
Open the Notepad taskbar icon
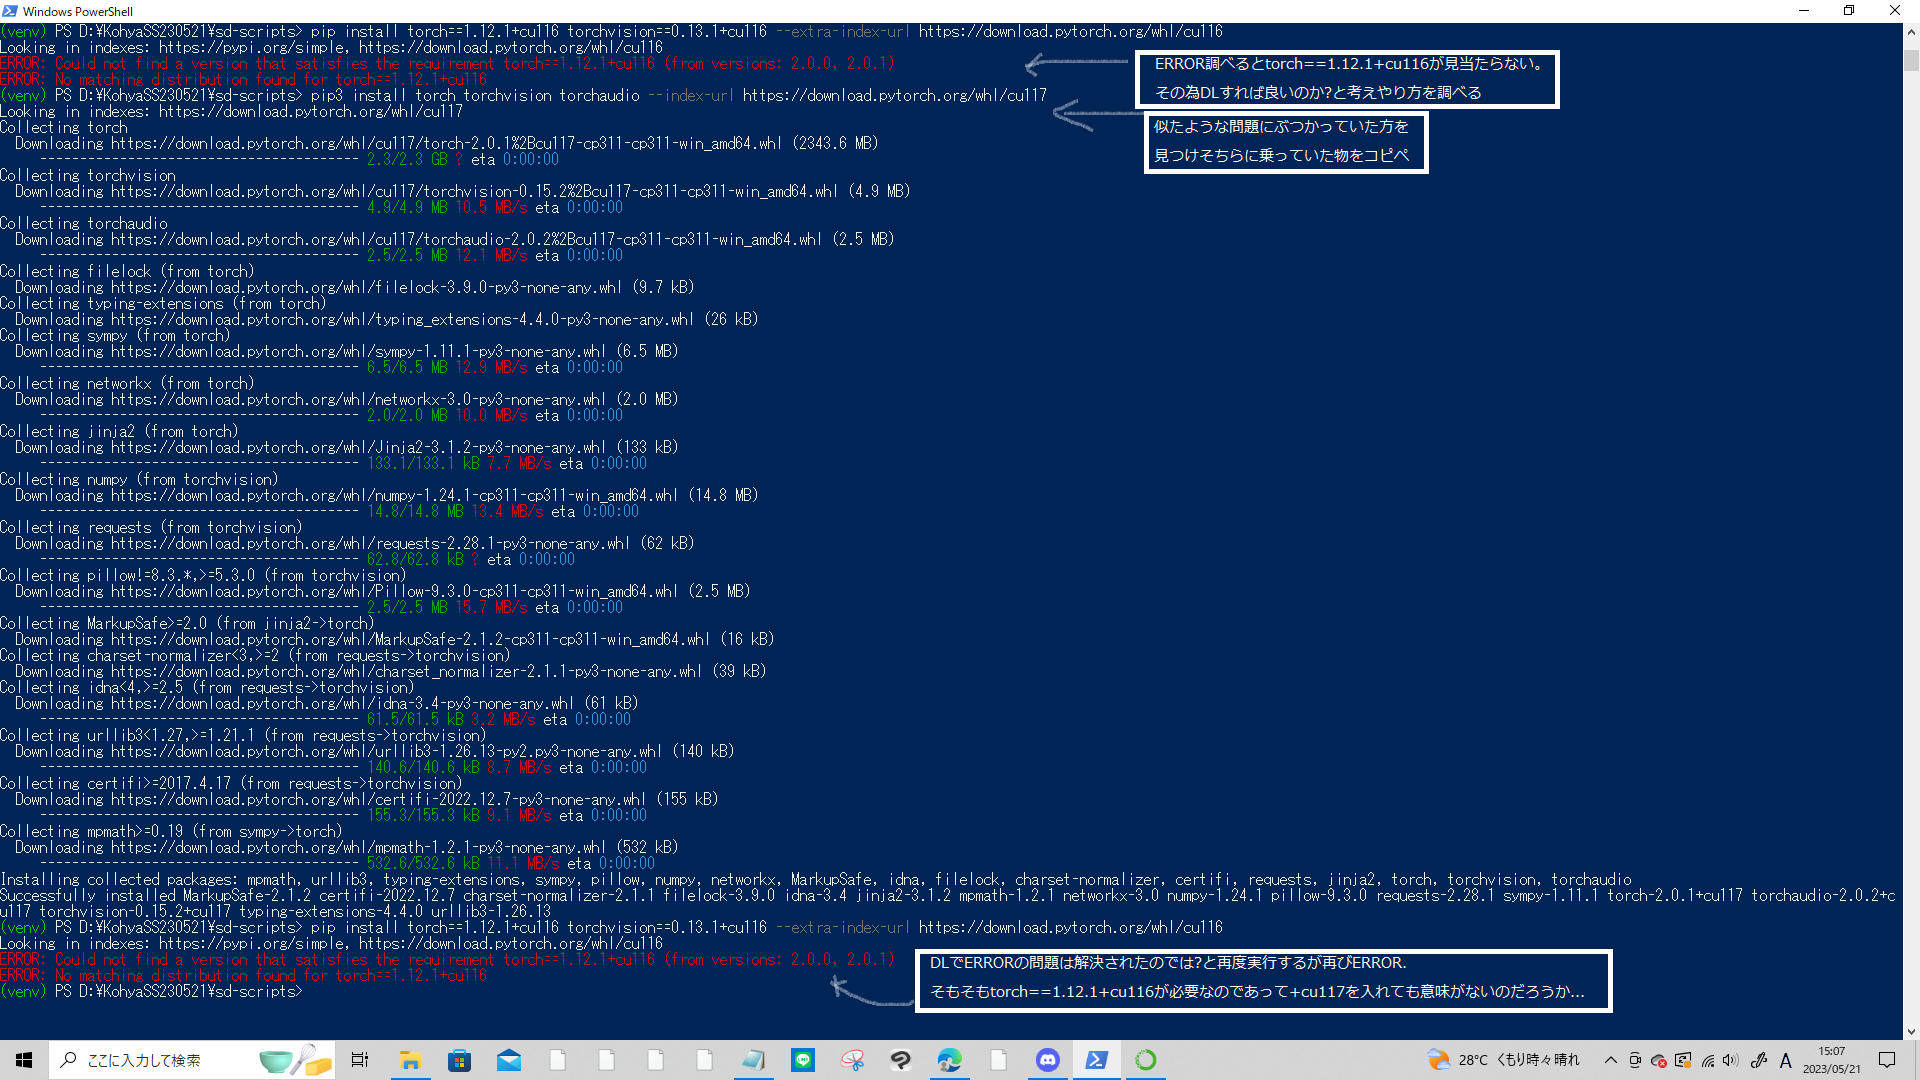pyautogui.click(x=753, y=1060)
